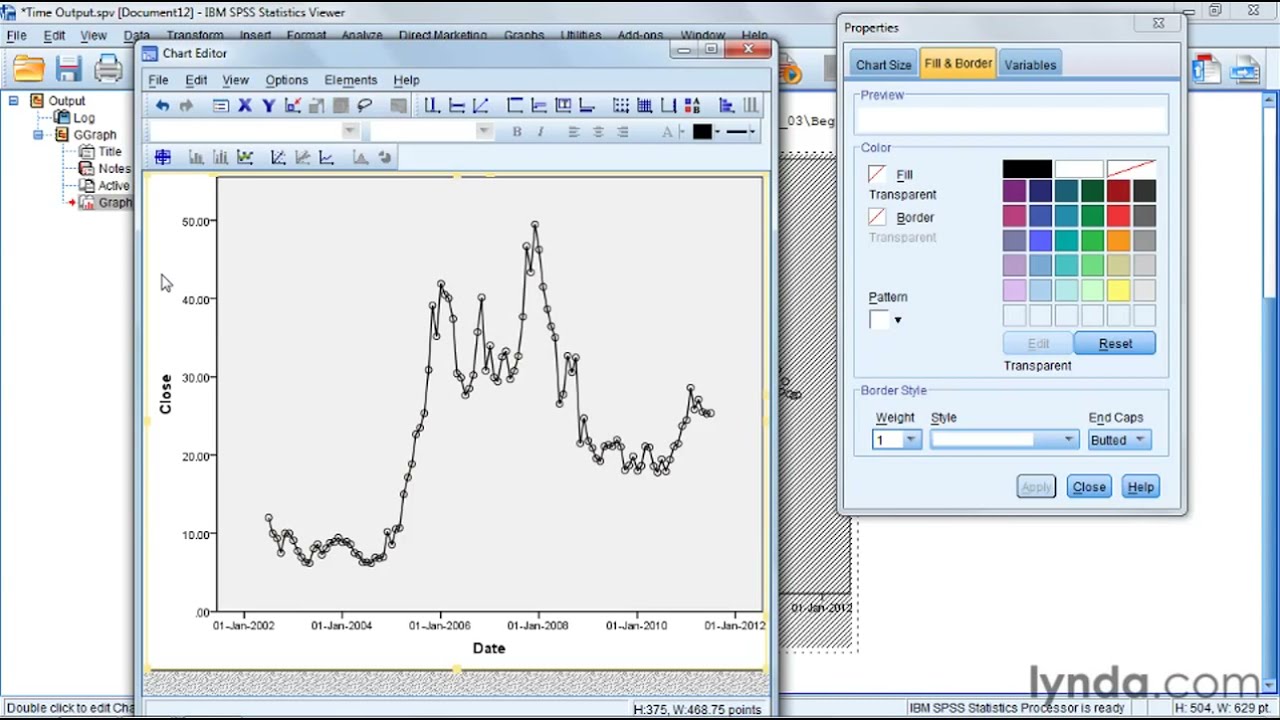Open Chart Editor File menu

(x=158, y=80)
